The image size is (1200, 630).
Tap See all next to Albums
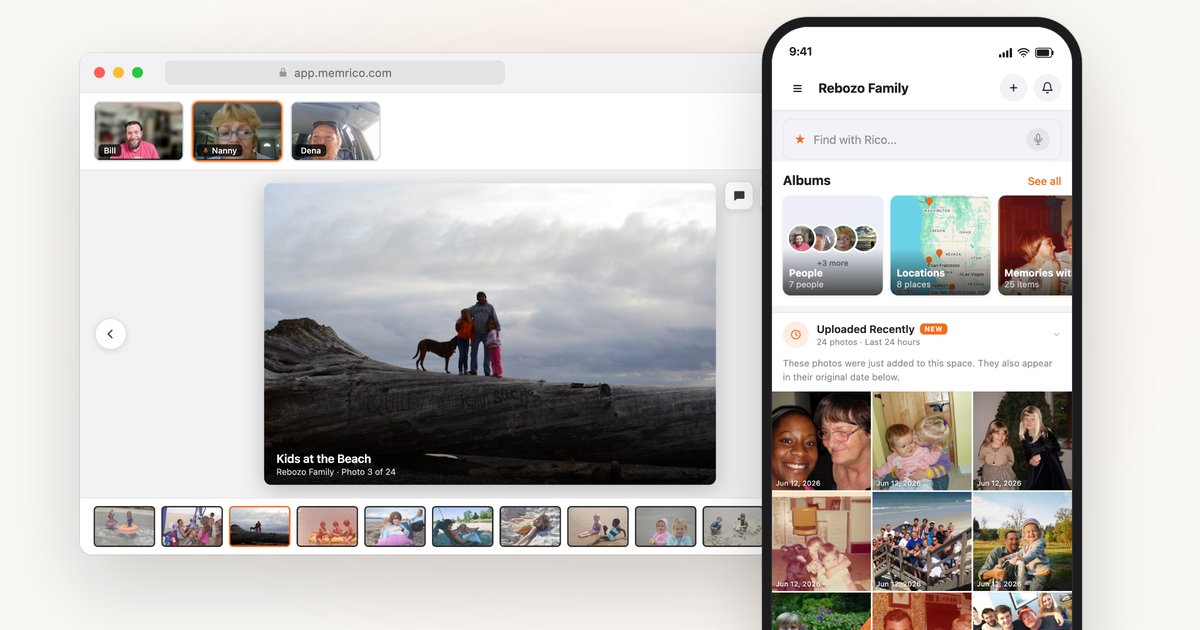1044,181
